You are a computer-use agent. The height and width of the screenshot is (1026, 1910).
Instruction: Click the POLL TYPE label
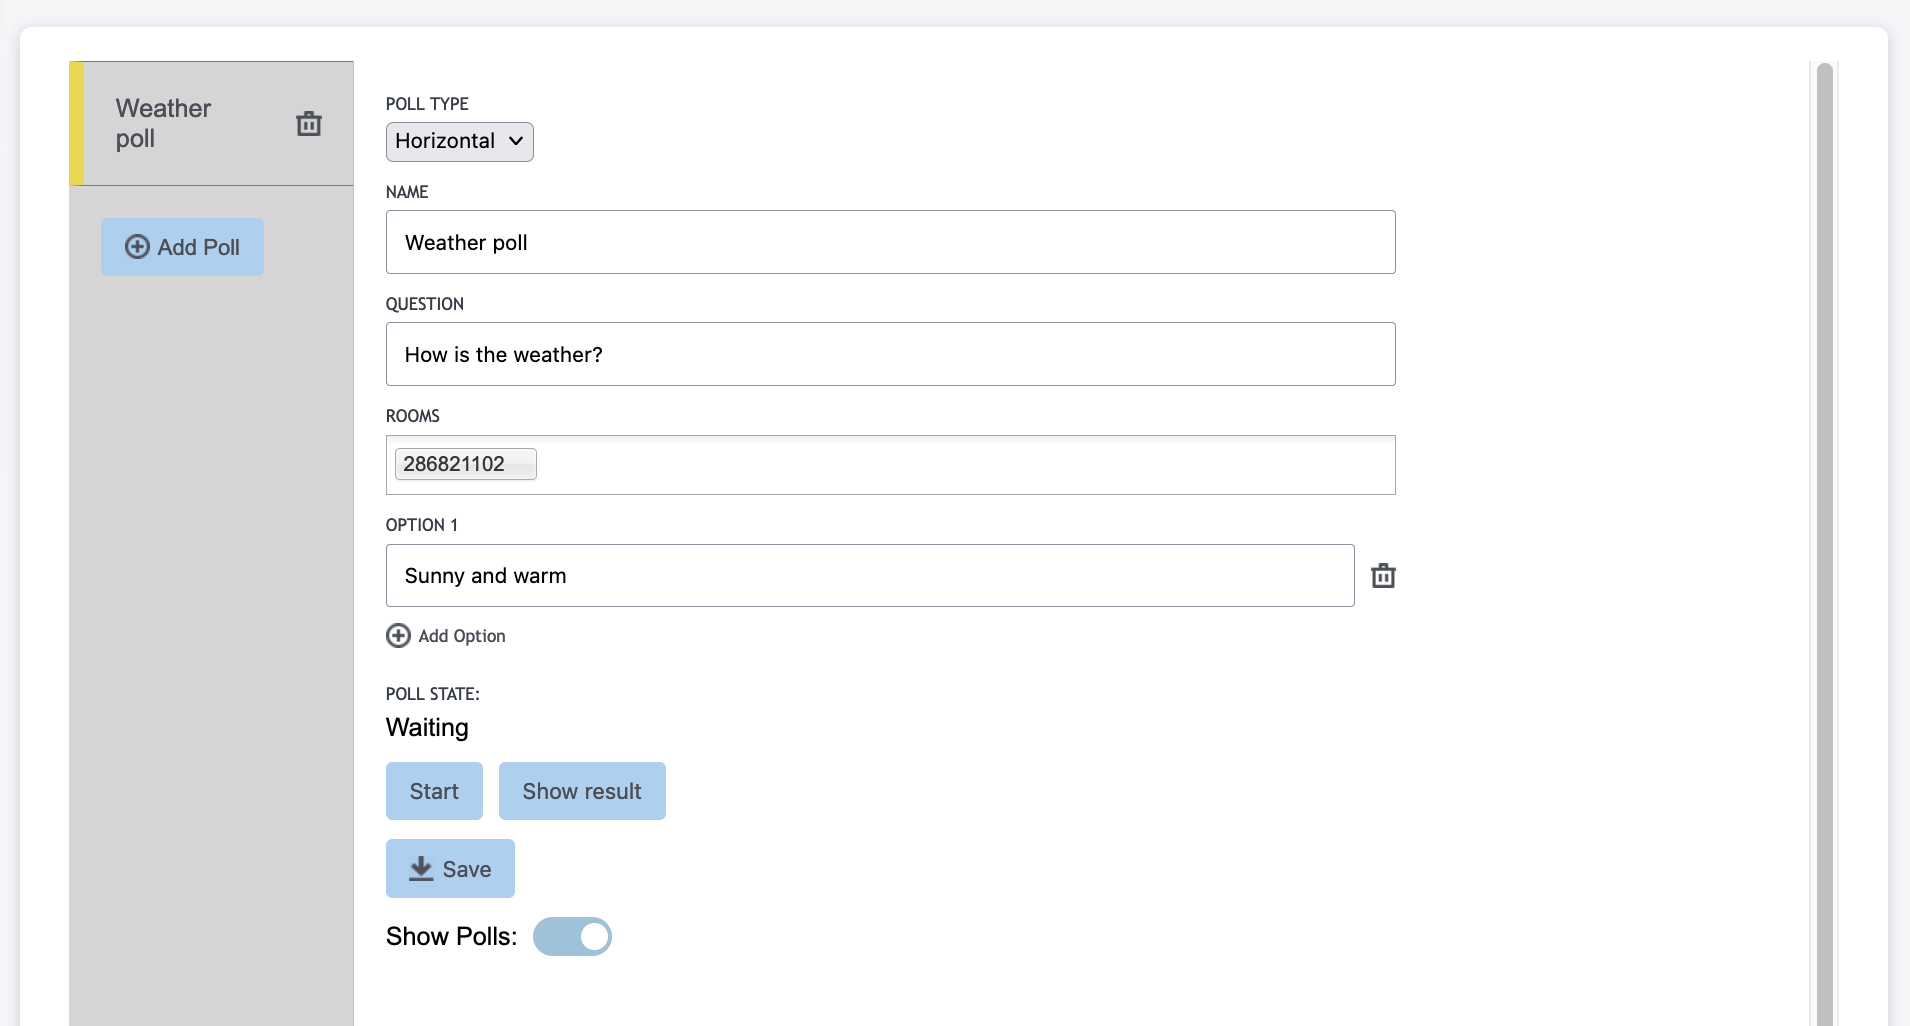(427, 104)
